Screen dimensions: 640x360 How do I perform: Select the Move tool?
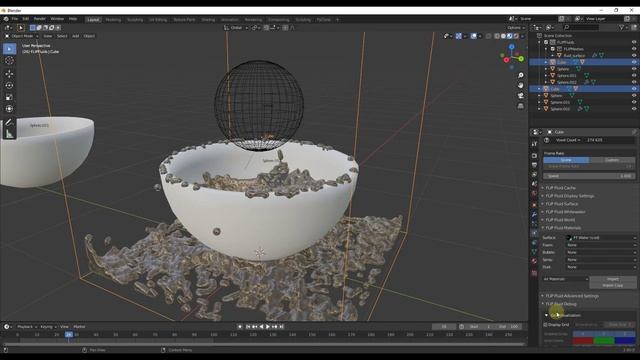[9, 74]
